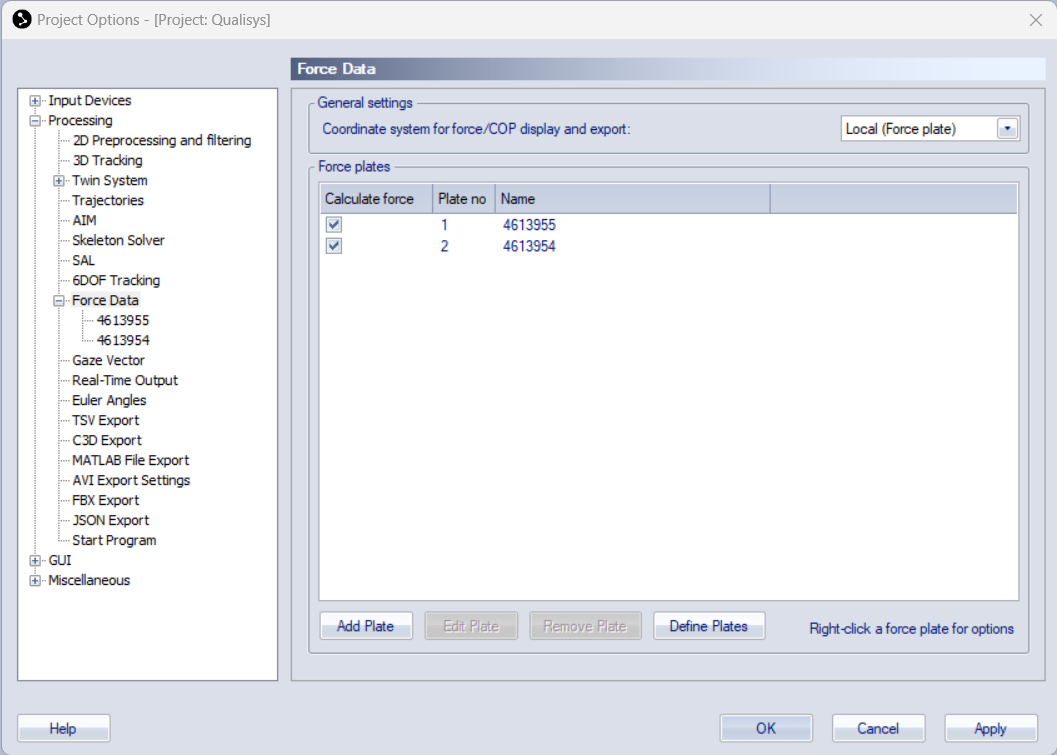Image resolution: width=1057 pixels, height=755 pixels.
Task: Click the Qualisys app icon in title bar
Action: click(21, 19)
